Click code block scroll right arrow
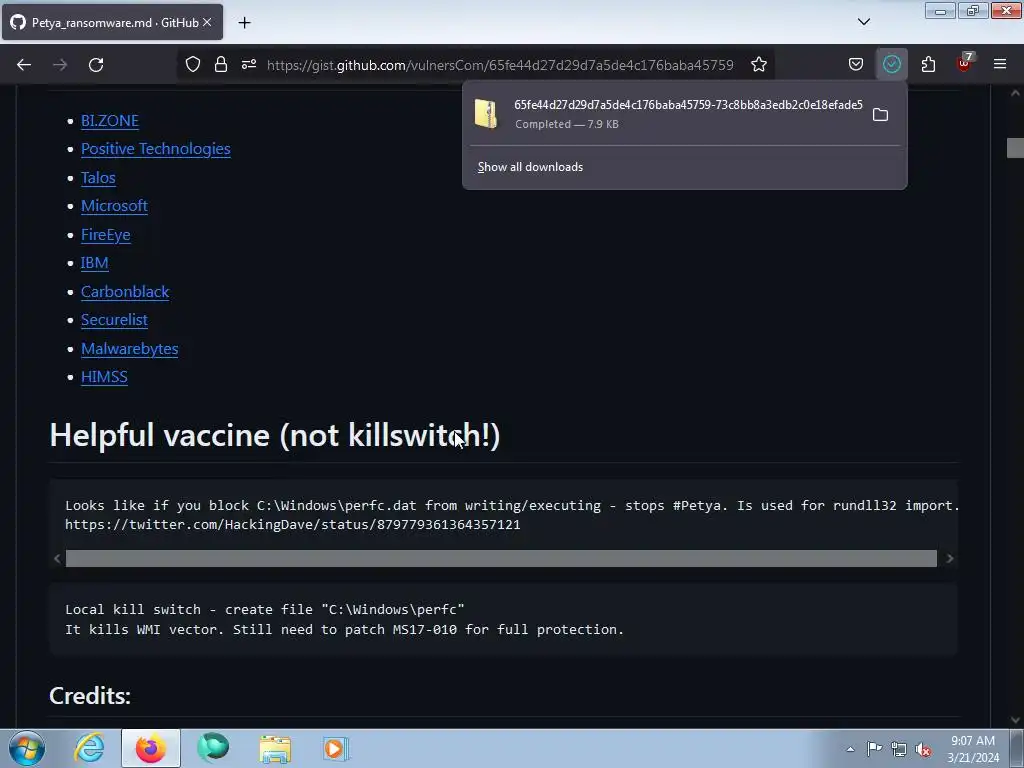This screenshot has width=1024, height=768. tap(950, 558)
